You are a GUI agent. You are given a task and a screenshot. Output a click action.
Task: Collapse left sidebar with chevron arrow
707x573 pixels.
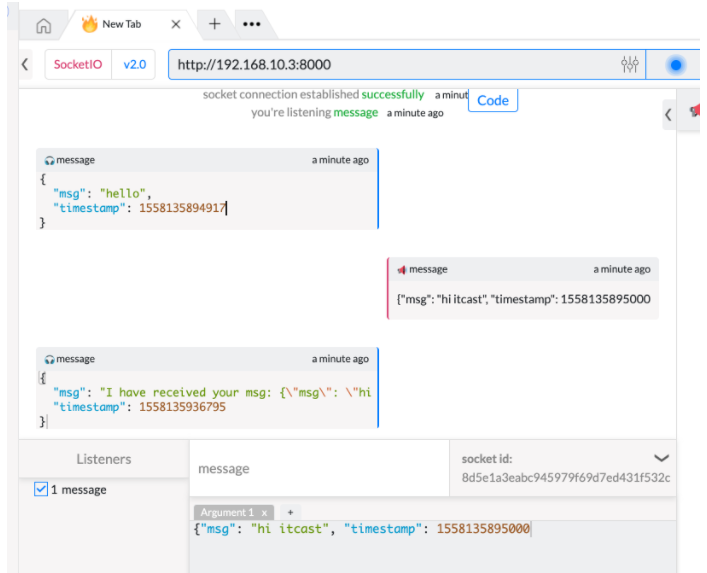(x=25, y=64)
